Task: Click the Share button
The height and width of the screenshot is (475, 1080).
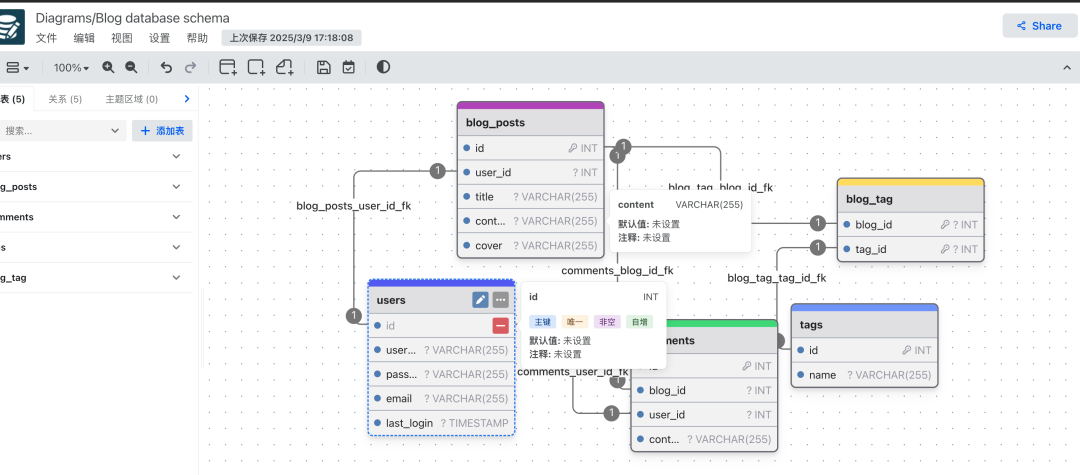Action: [x=1039, y=26]
